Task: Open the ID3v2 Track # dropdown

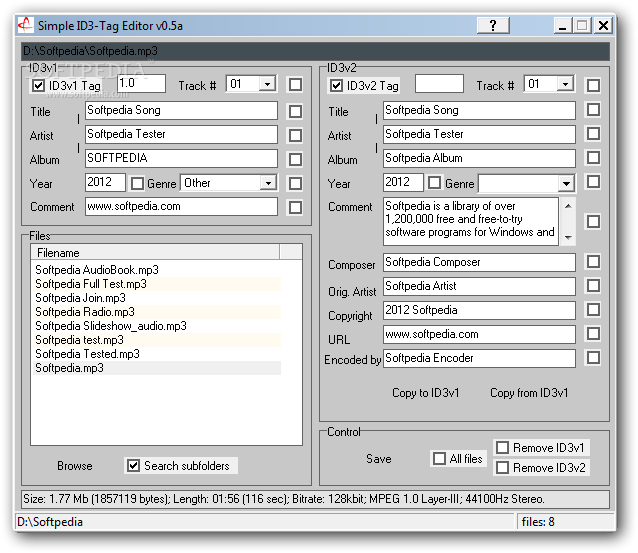Action: tap(565, 84)
